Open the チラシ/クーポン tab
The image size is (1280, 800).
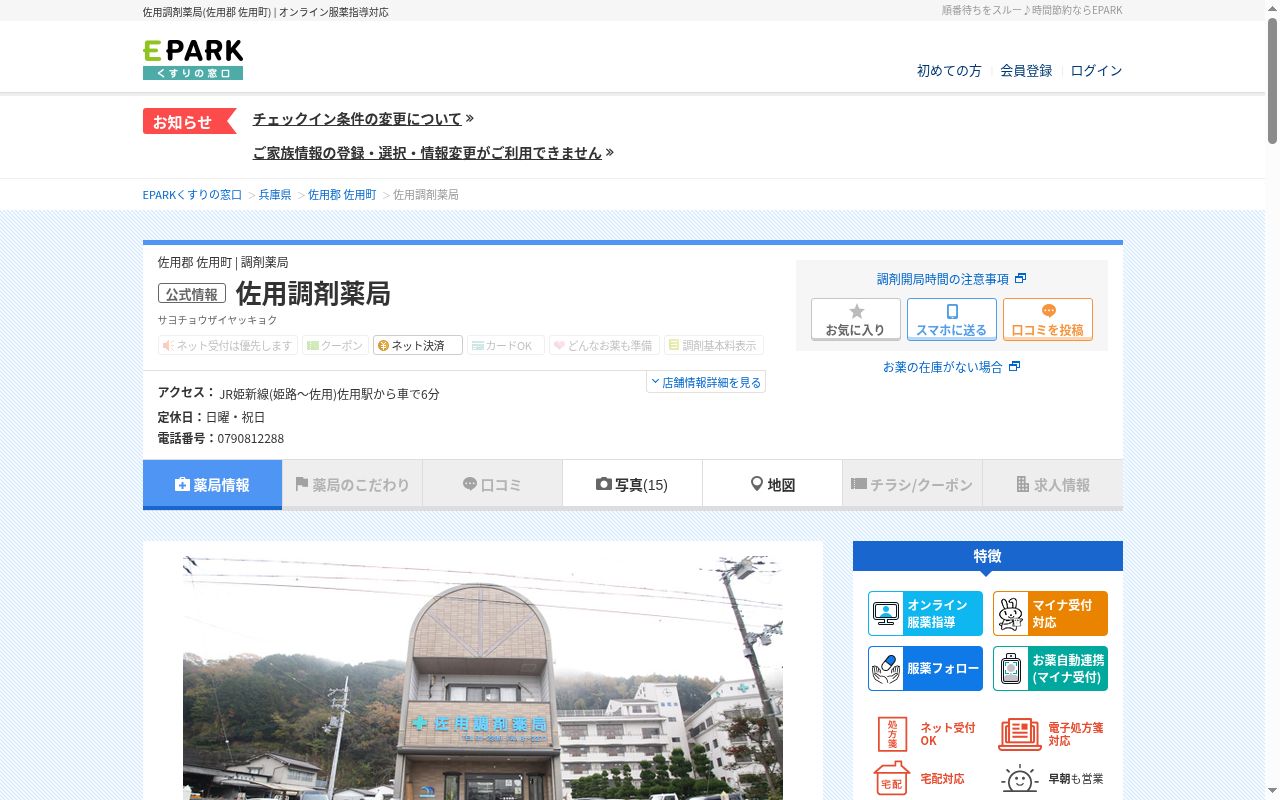[912, 484]
